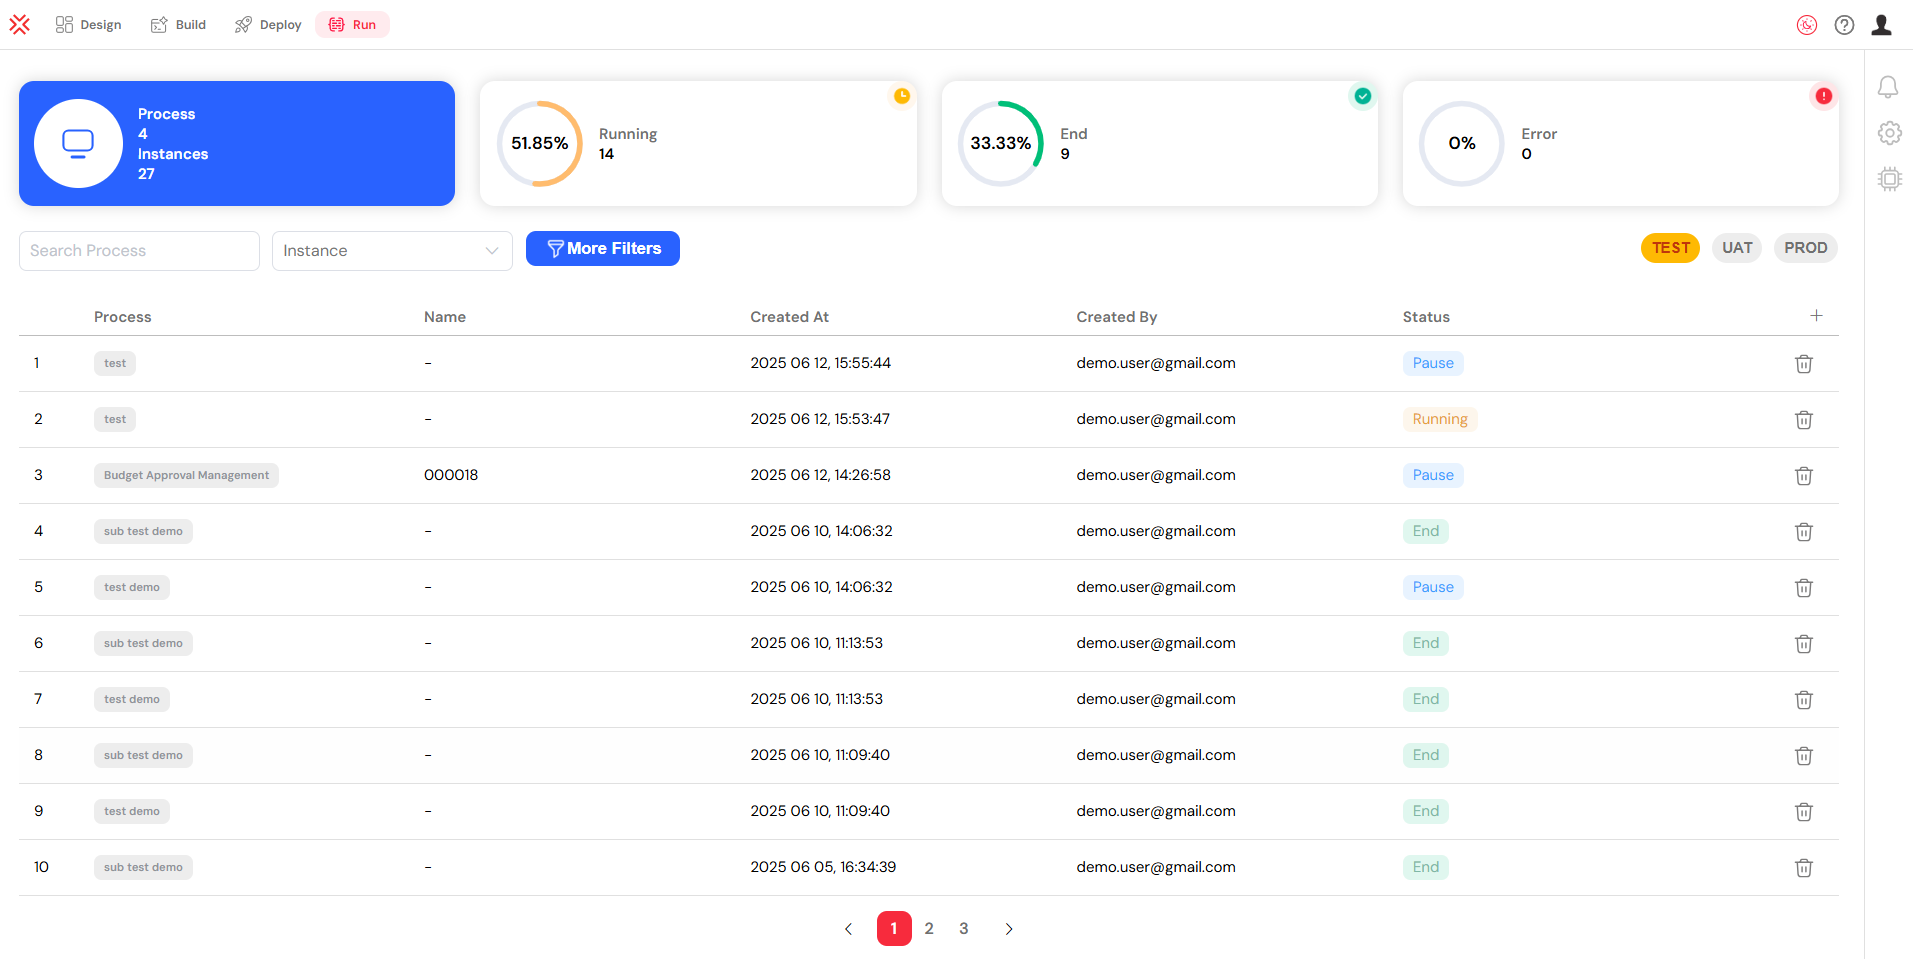Click the Running 51.85% progress ring
1913x959 pixels.
click(x=539, y=143)
